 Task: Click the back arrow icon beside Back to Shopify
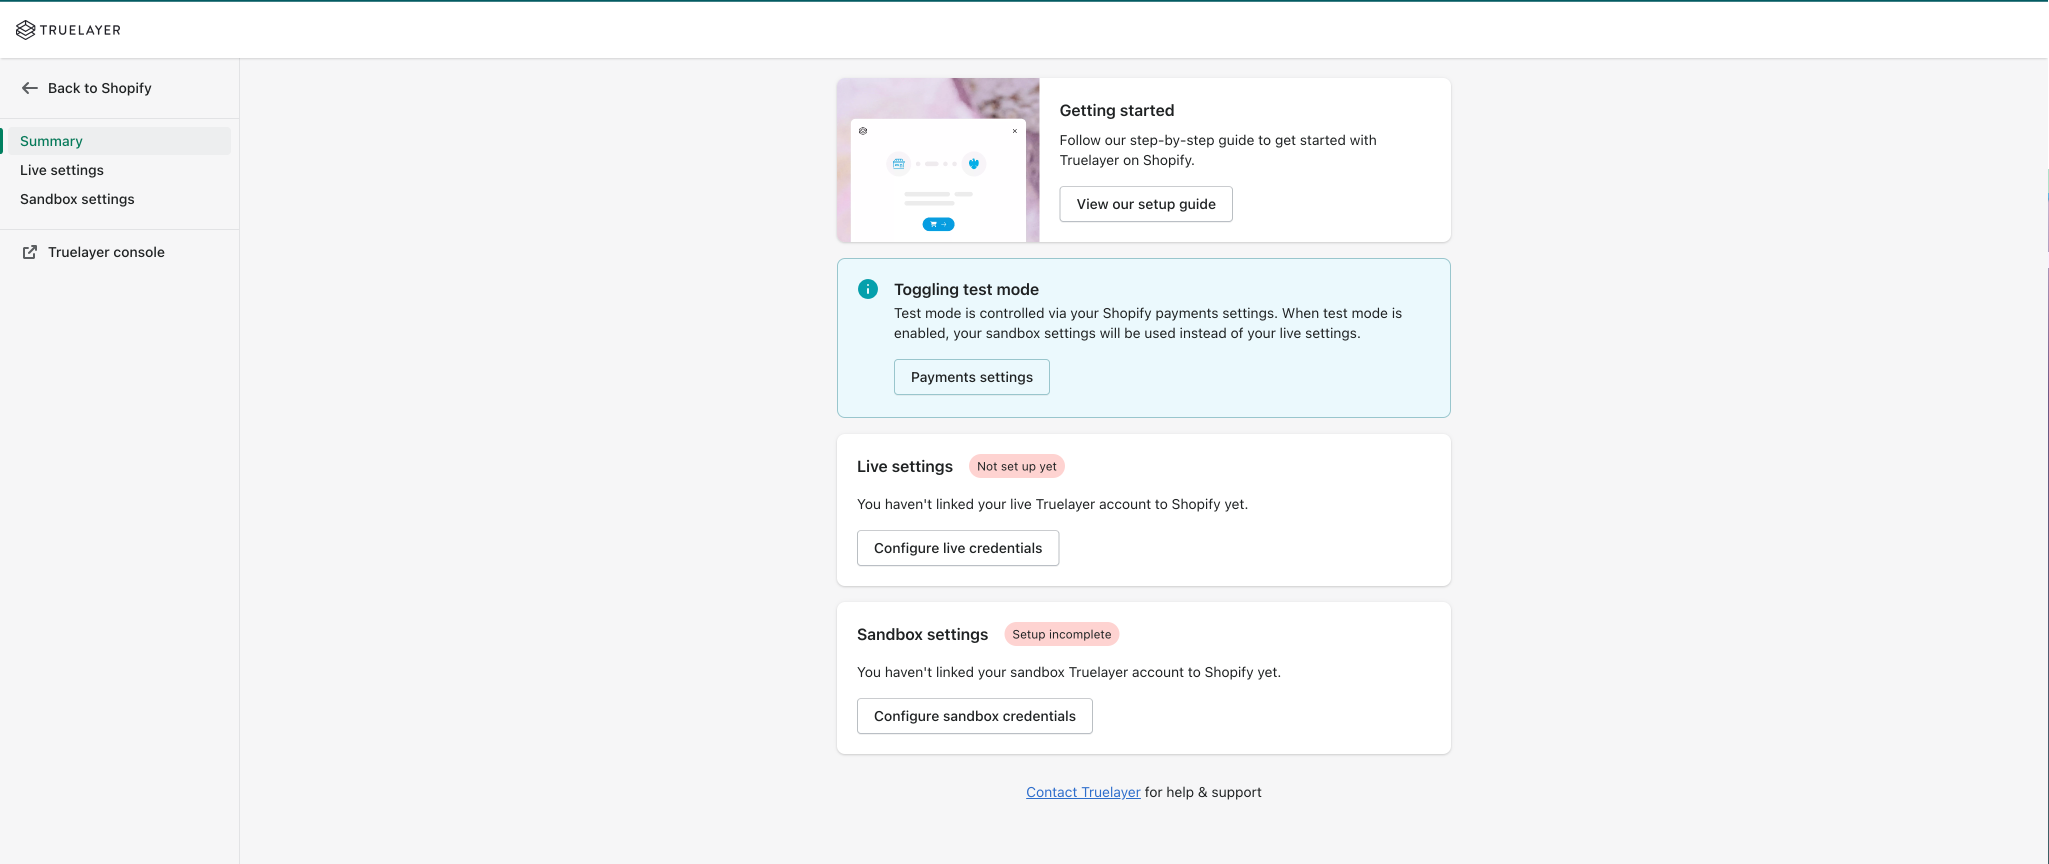(30, 88)
